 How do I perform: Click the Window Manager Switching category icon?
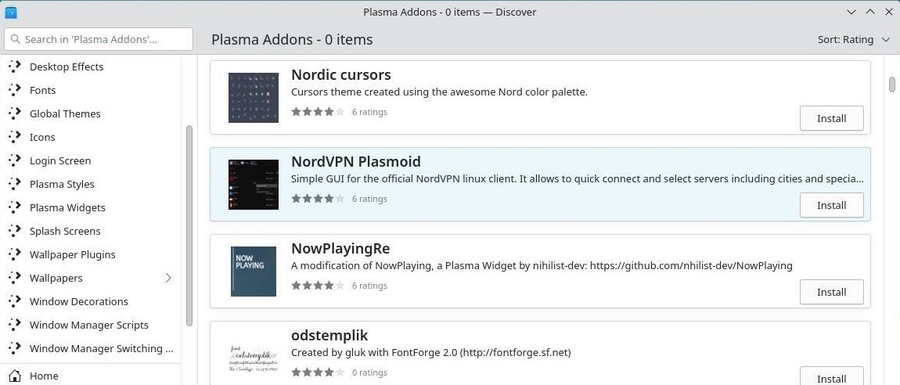[x=15, y=349]
